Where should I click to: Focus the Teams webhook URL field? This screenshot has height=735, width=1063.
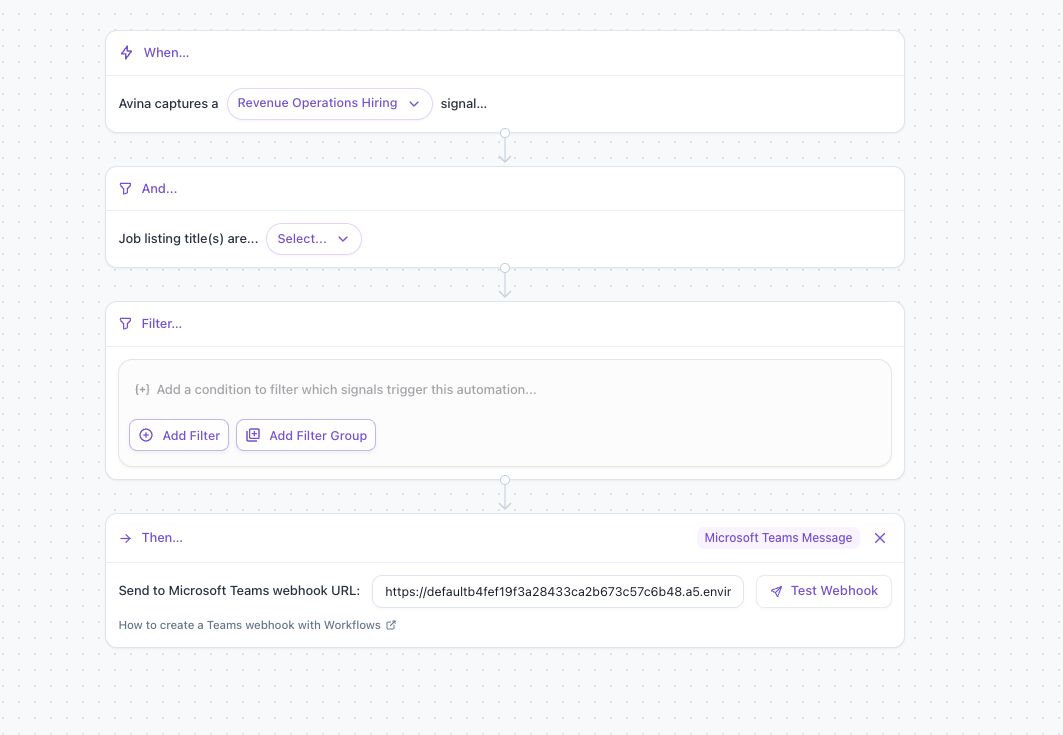pos(558,592)
